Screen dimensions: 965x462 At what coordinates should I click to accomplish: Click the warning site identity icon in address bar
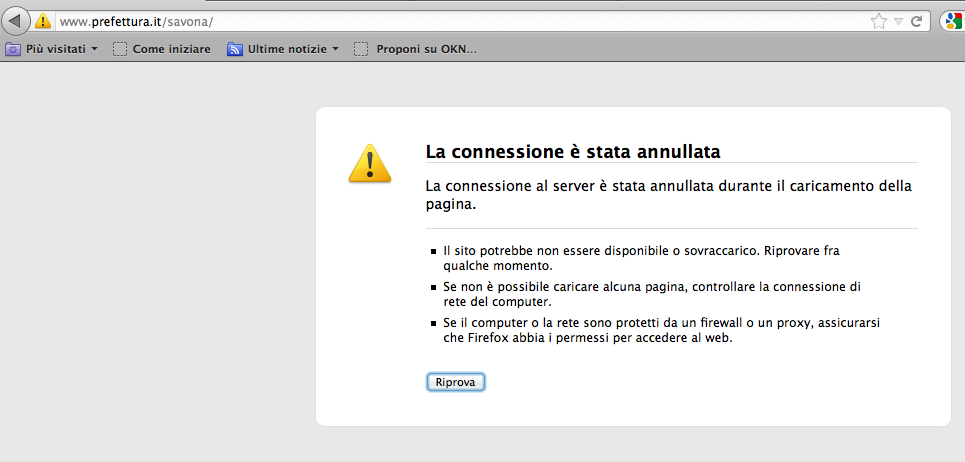(43, 21)
